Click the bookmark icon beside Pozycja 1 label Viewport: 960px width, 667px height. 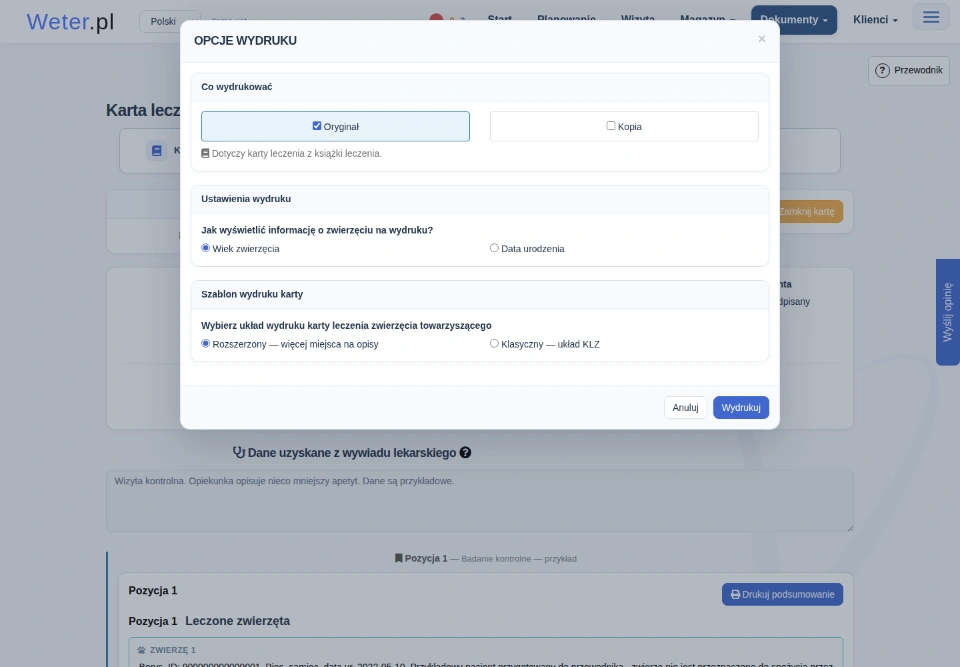399,559
